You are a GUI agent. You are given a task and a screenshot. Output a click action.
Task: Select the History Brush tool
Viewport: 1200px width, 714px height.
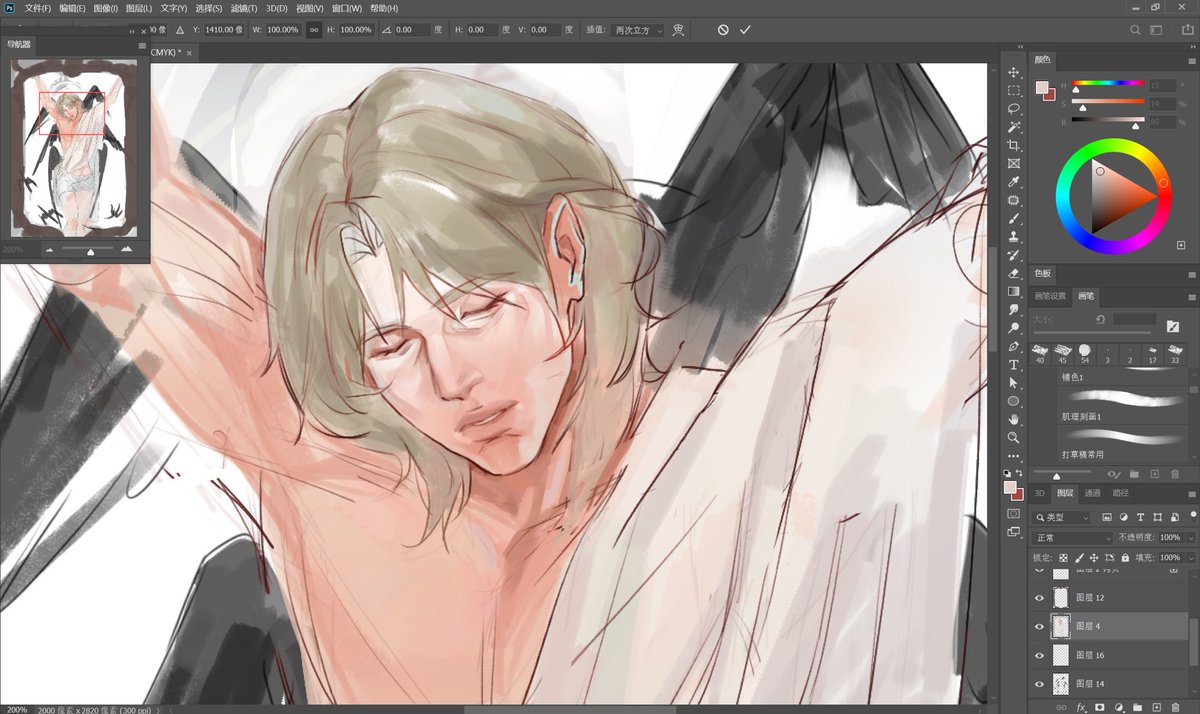point(1013,255)
